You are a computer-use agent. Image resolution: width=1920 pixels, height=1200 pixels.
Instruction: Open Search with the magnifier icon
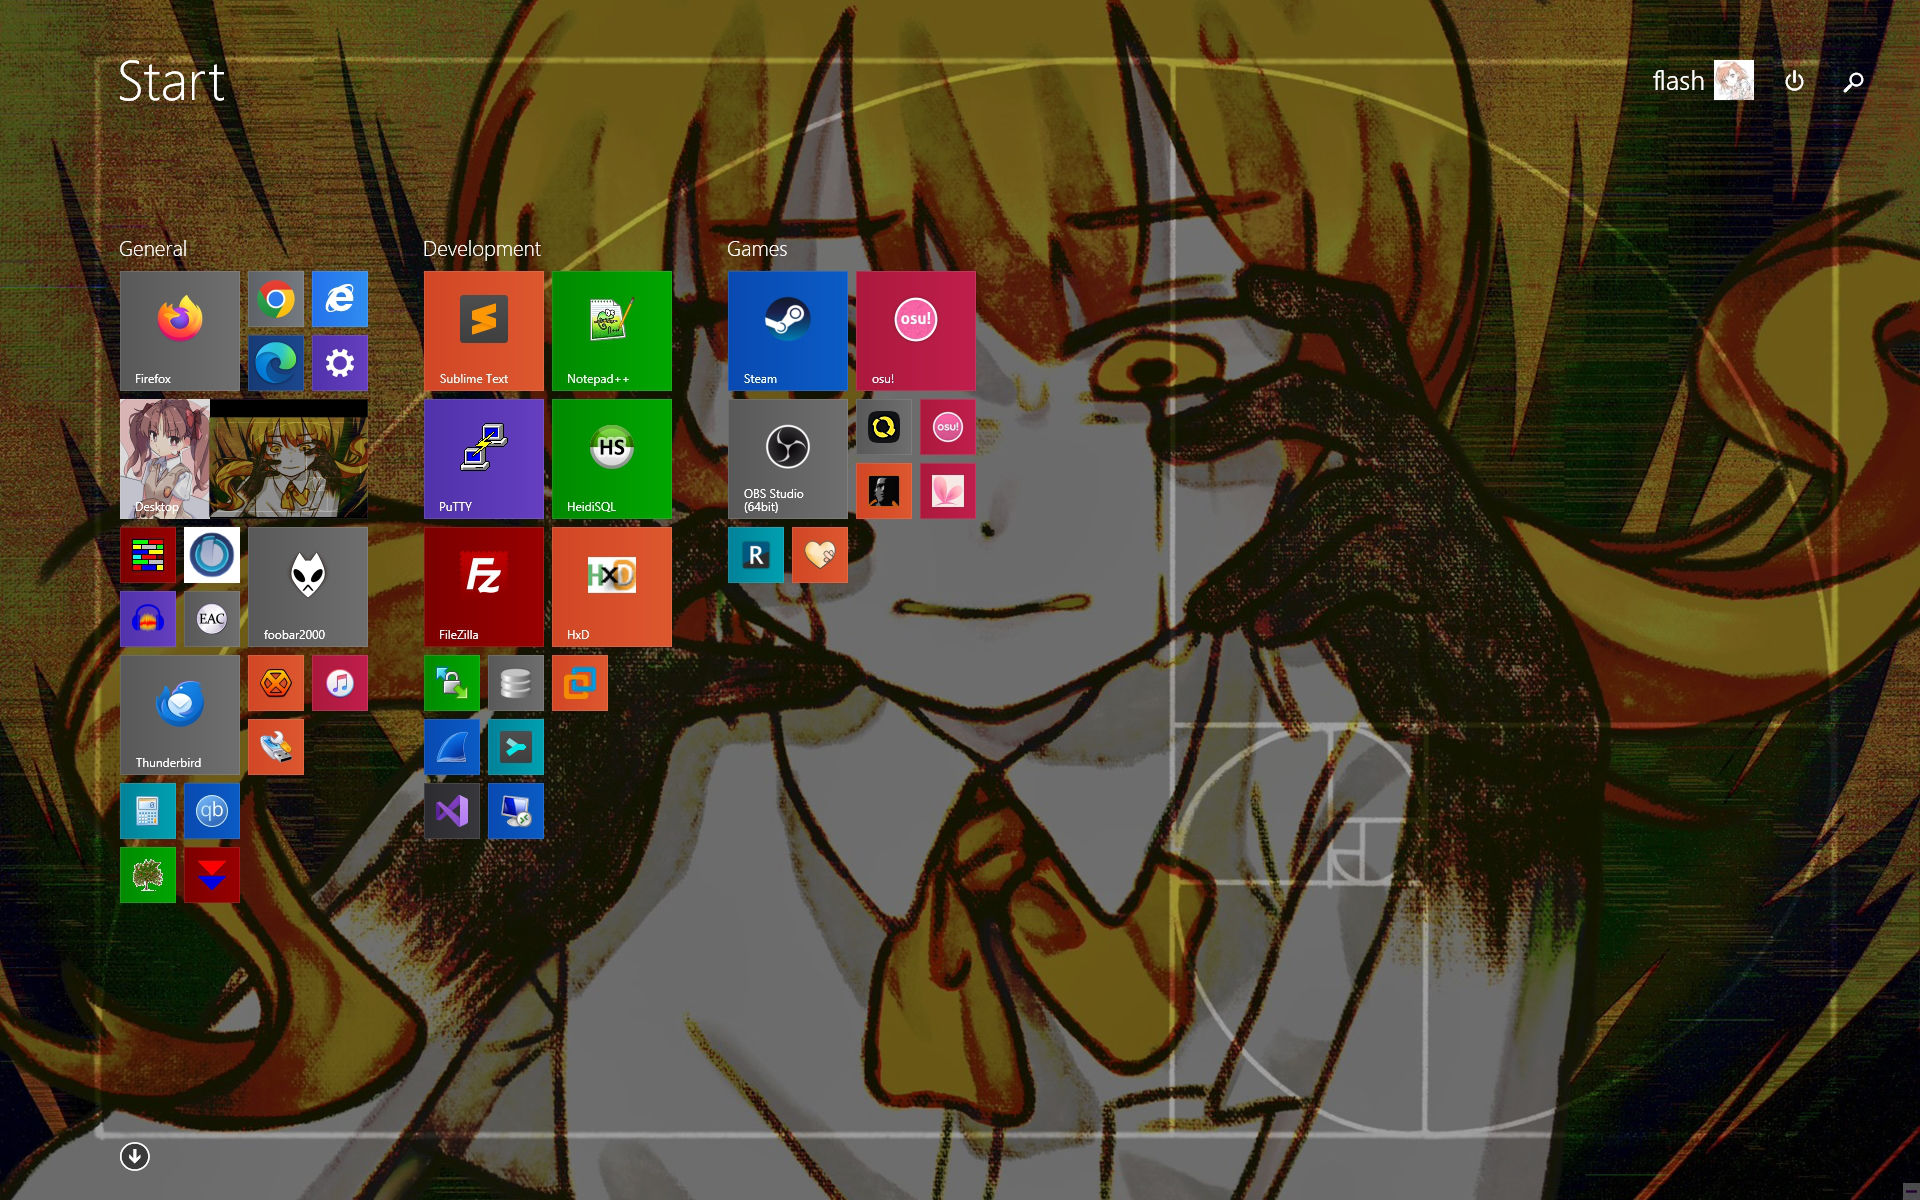[1853, 81]
